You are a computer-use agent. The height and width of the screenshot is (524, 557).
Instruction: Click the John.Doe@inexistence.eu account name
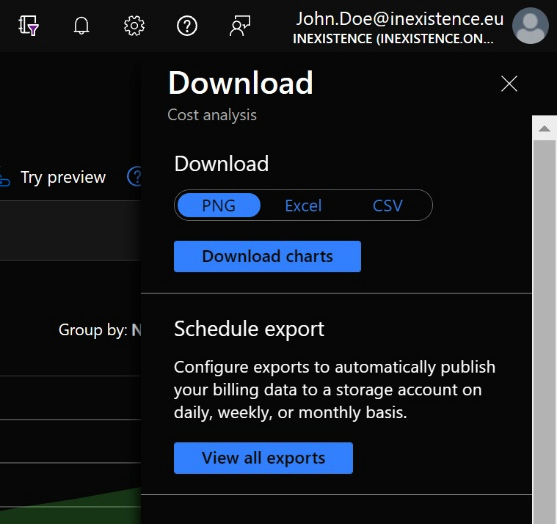pos(400,19)
